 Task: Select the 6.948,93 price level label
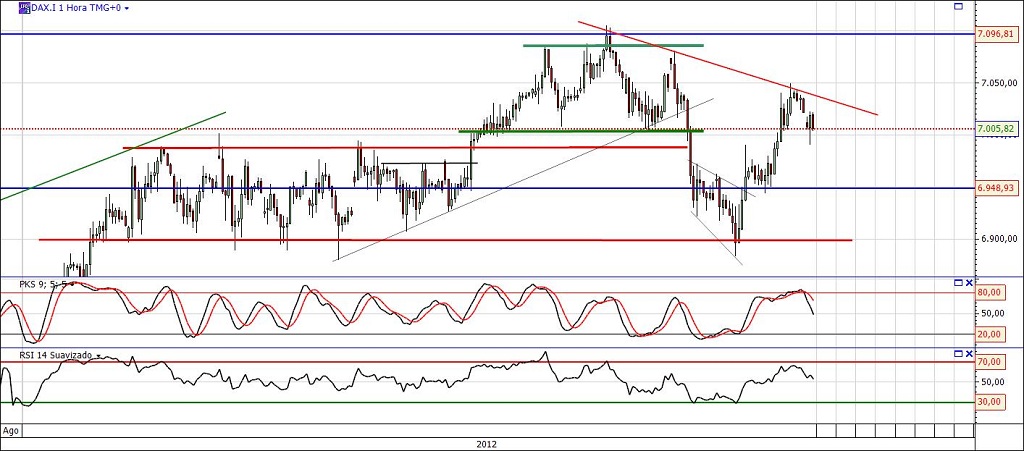tap(995, 188)
